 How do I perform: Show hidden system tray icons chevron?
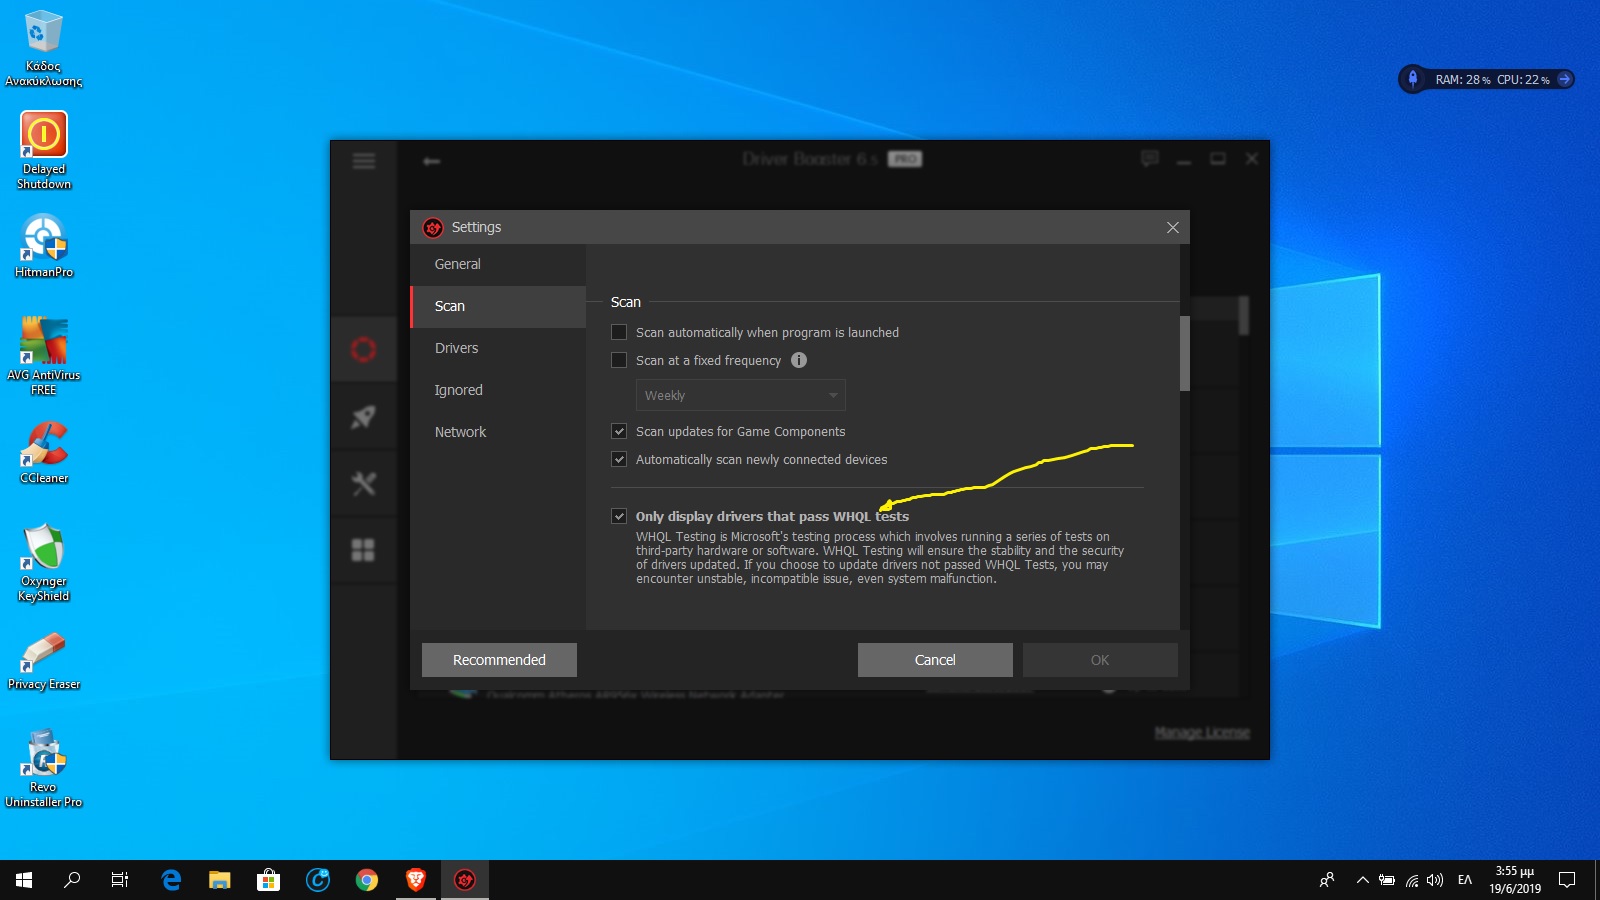pos(1362,880)
